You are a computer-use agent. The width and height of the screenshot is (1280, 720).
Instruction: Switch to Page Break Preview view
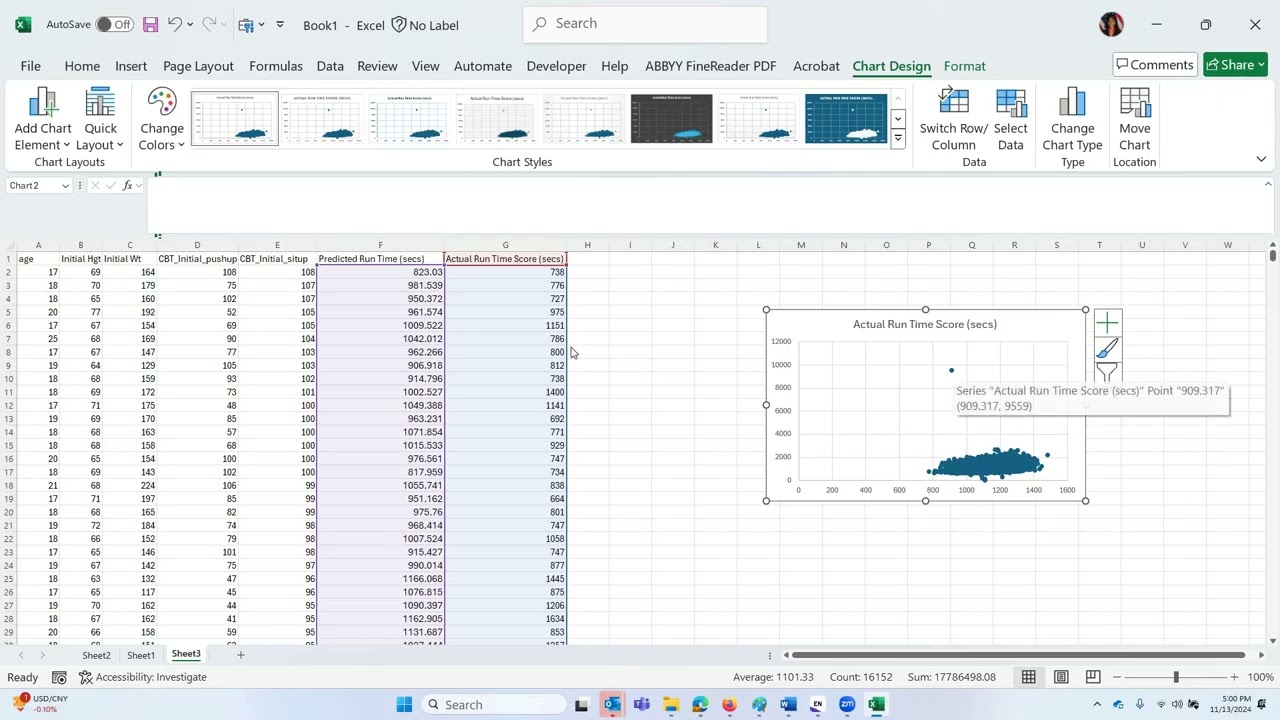(1093, 677)
